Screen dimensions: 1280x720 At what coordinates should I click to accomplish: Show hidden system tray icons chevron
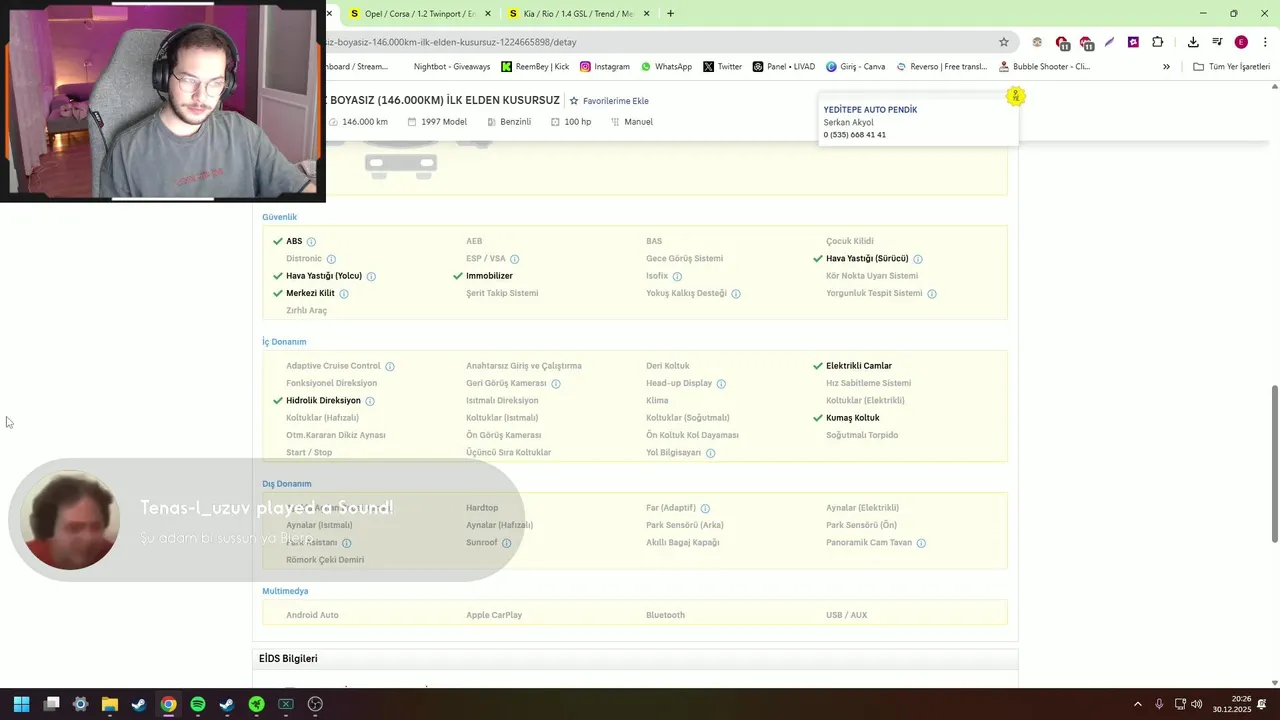[x=1137, y=704]
